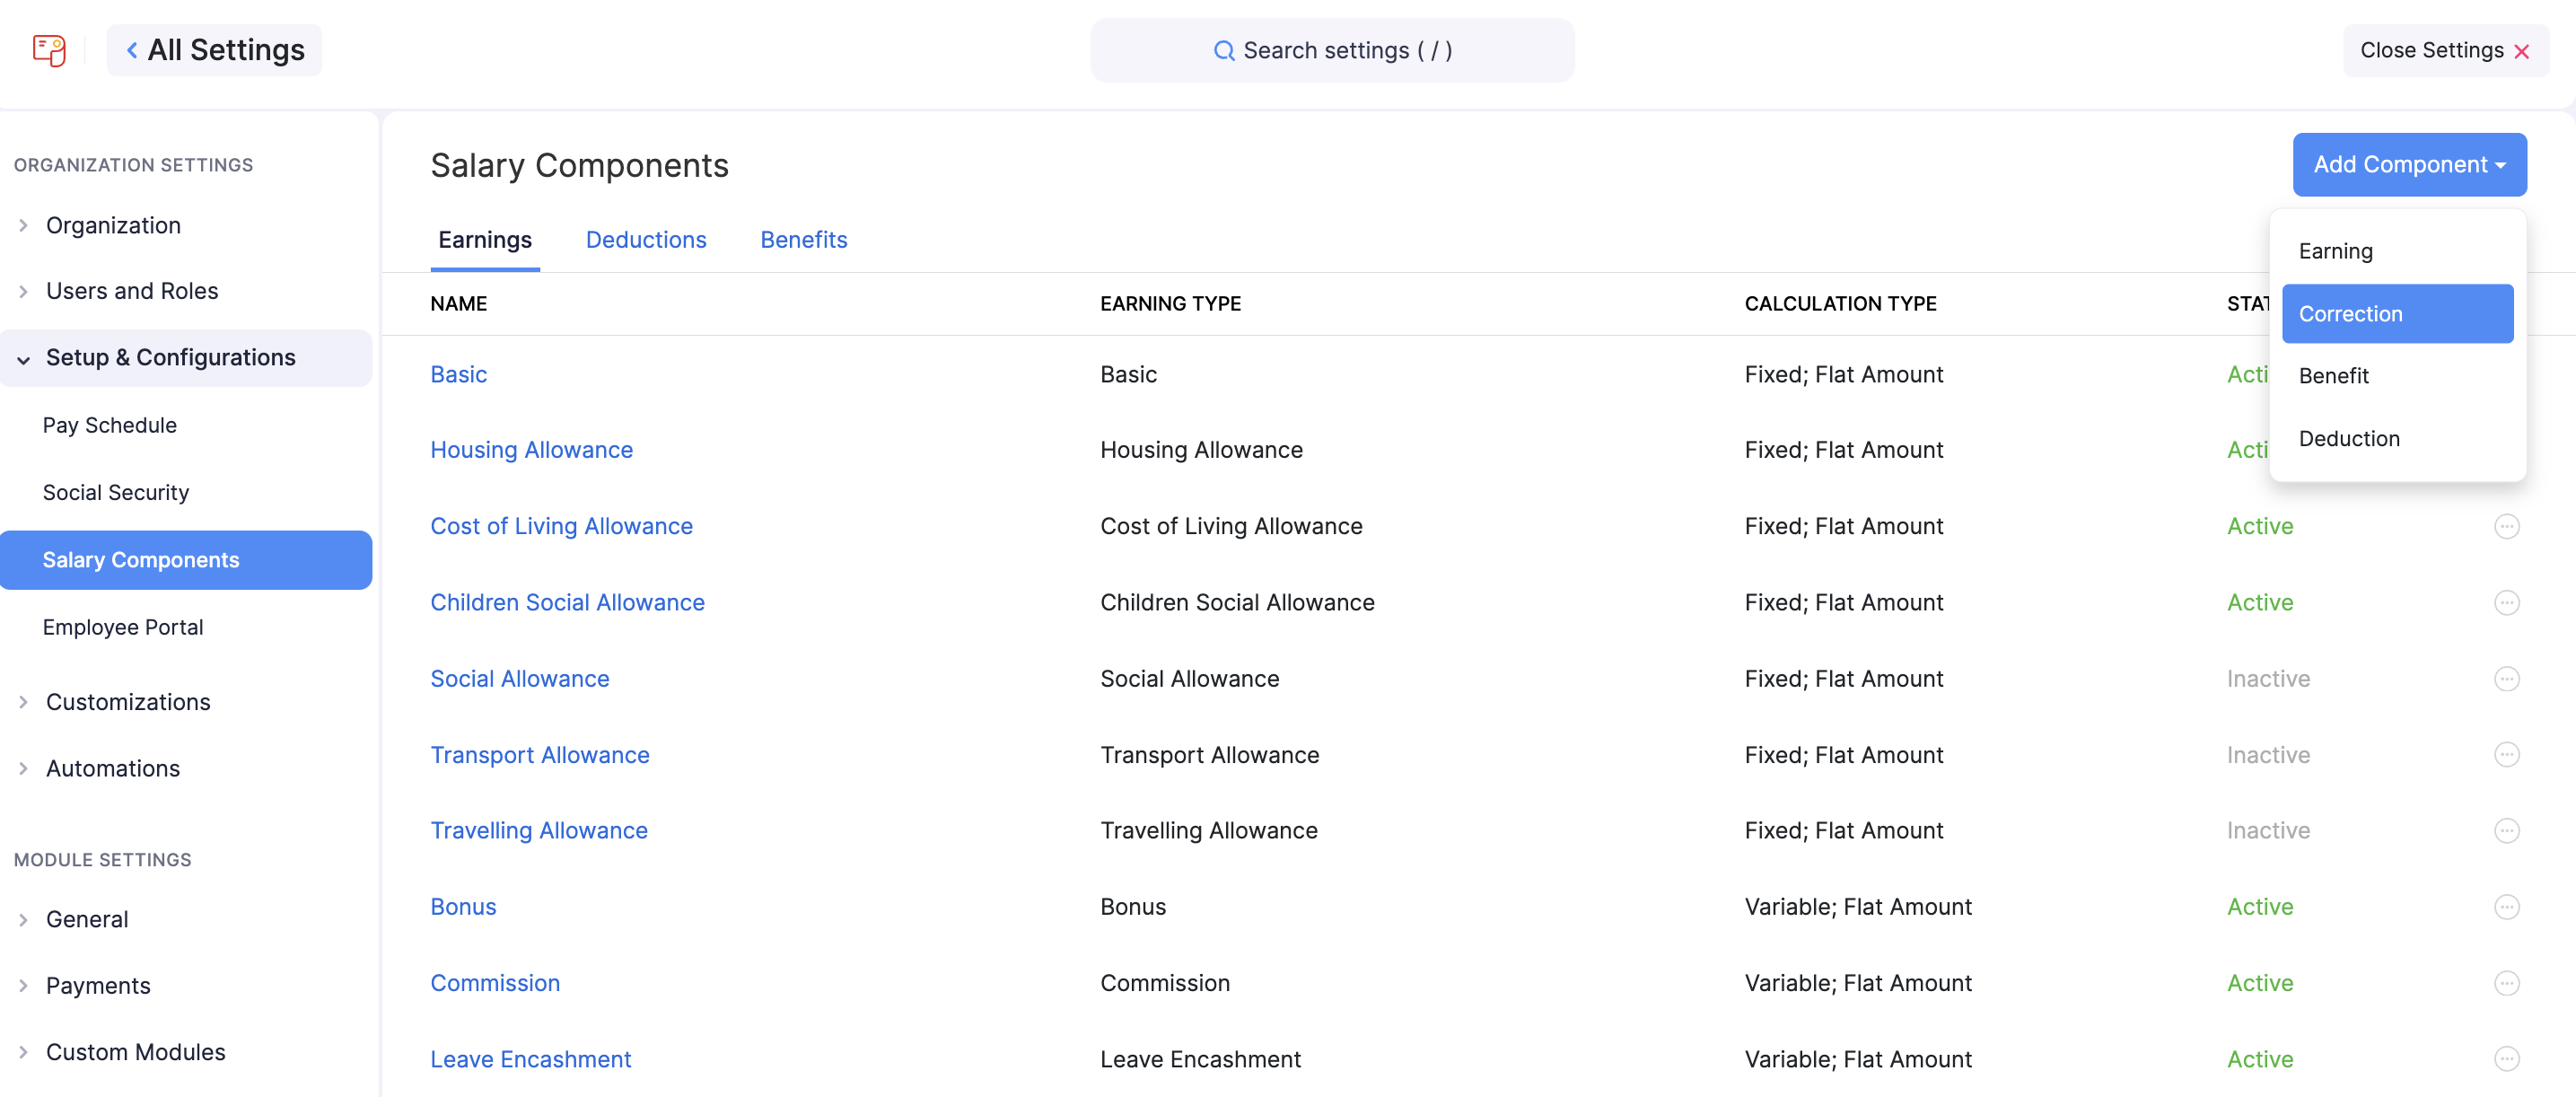Click the Search settings field
The image size is (2576, 1097).
pos(1331,50)
